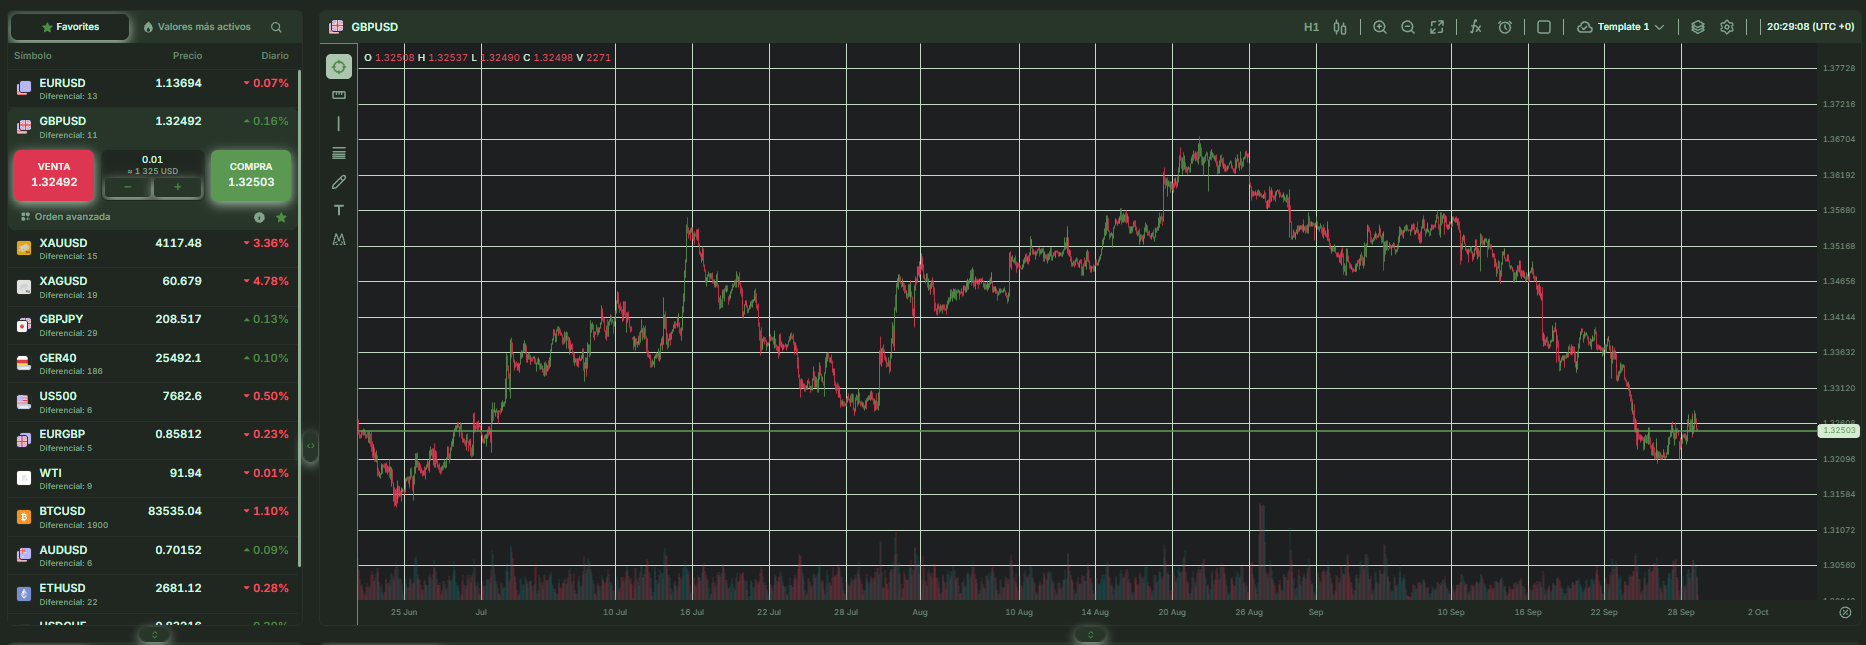Select the US500 row in the watchlist

point(153,402)
